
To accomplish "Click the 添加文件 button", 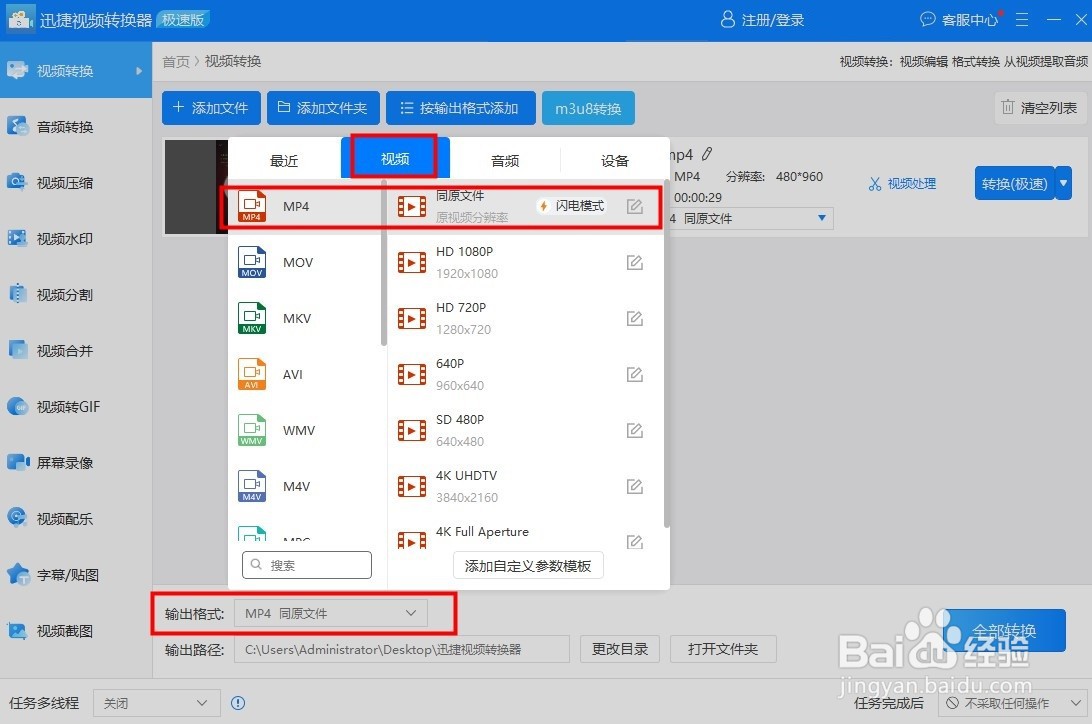I will click(x=211, y=108).
